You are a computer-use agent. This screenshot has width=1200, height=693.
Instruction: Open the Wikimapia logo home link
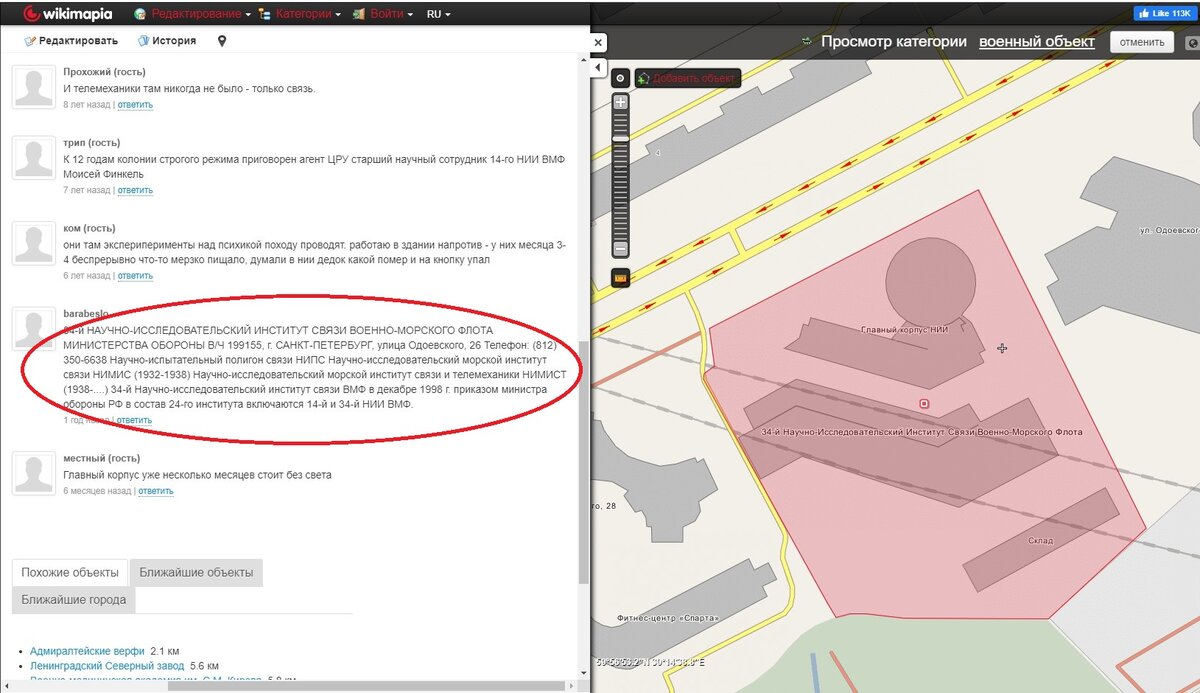click(x=68, y=14)
